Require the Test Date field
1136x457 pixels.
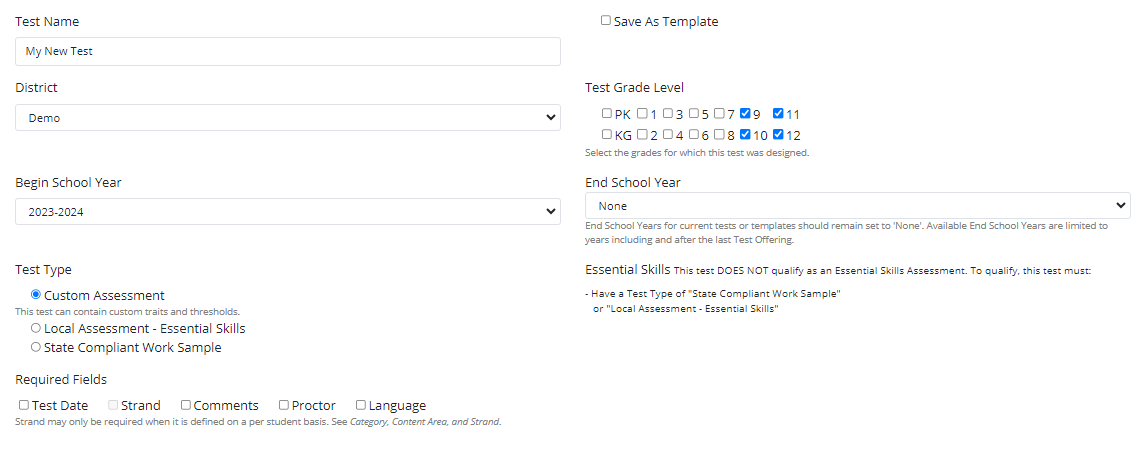[x=24, y=405]
